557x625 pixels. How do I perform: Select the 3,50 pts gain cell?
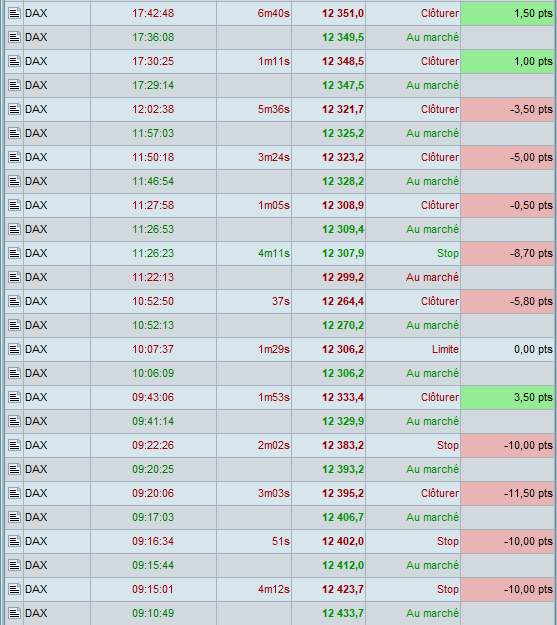coord(508,397)
